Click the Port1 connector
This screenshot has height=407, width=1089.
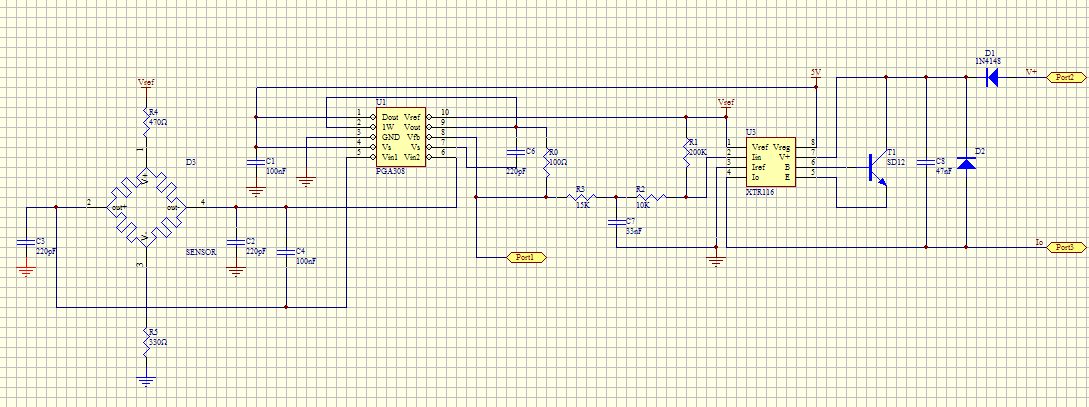pos(528,257)
